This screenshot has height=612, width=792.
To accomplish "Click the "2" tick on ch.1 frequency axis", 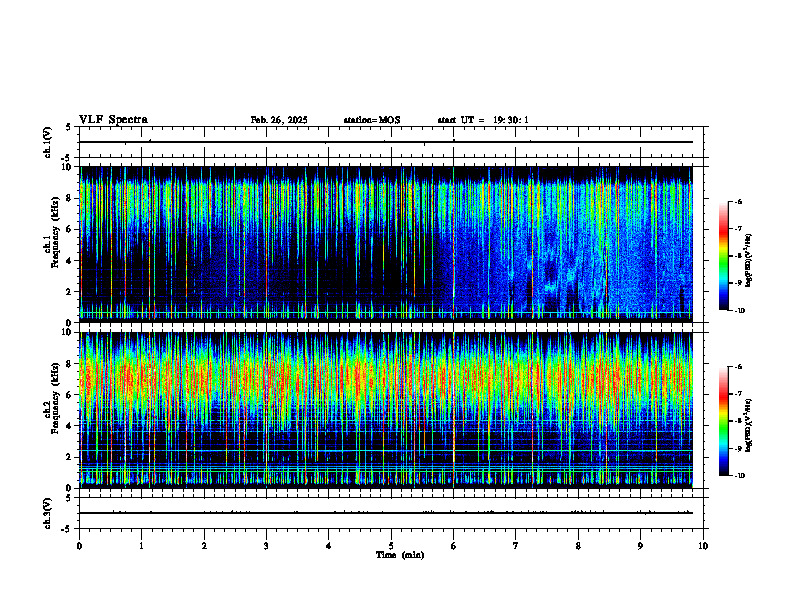I will click(71, 292).
